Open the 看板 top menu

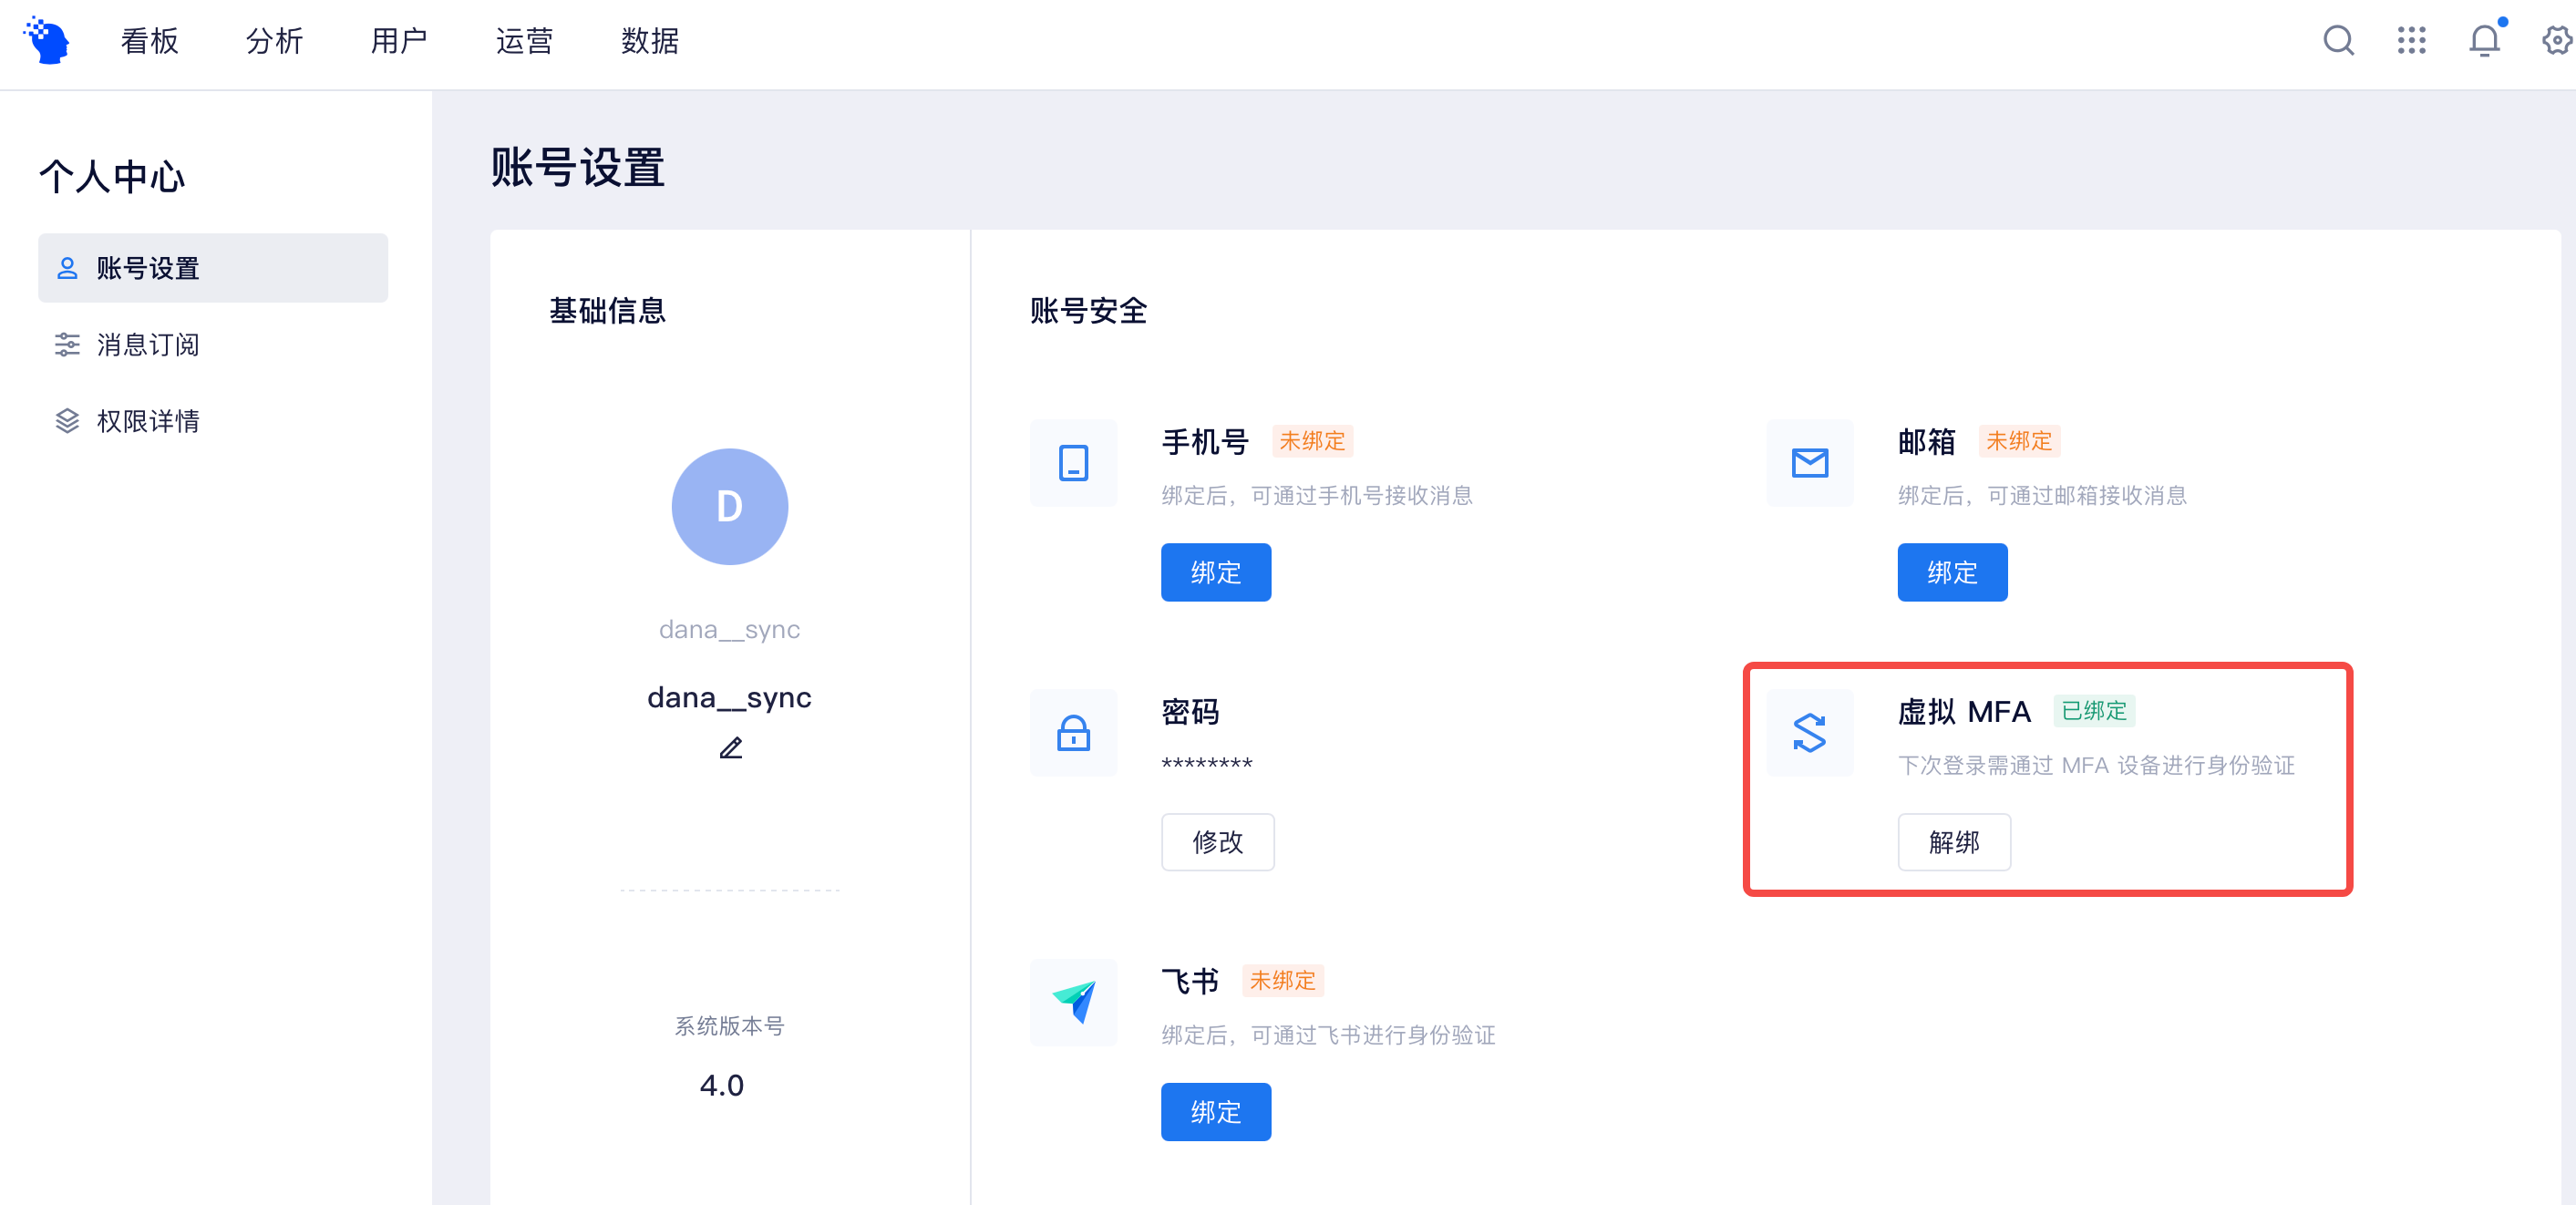pyautogui.click(x=150, y=41)
